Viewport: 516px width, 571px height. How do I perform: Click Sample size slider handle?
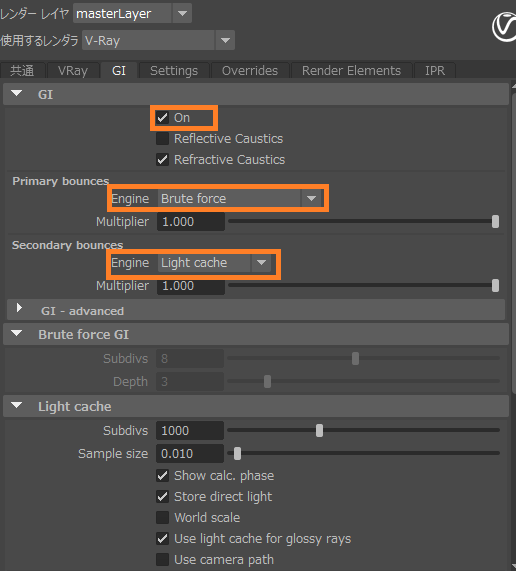[x=237, y=453]
